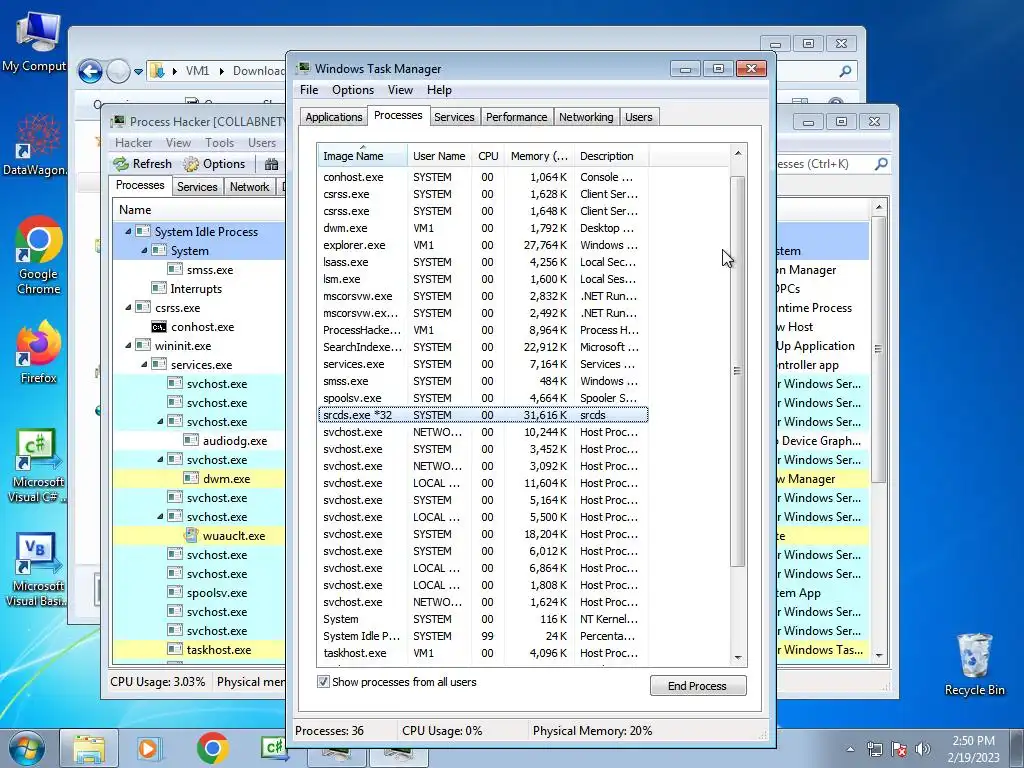The height and width of the screenshot is (768, 1024).
Task: Open Process Hacker Tools menu
Action: point(219,142)
